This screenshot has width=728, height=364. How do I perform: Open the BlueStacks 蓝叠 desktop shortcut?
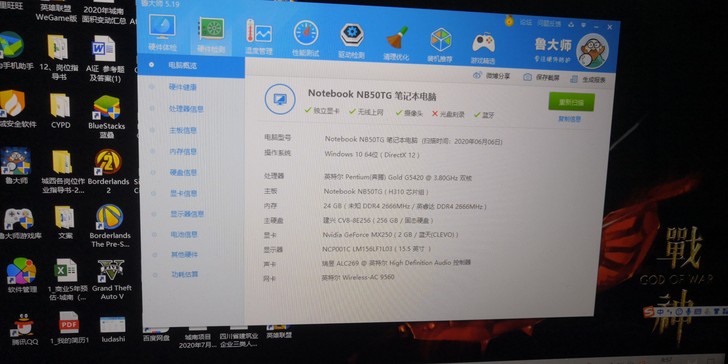click(106, 117)
